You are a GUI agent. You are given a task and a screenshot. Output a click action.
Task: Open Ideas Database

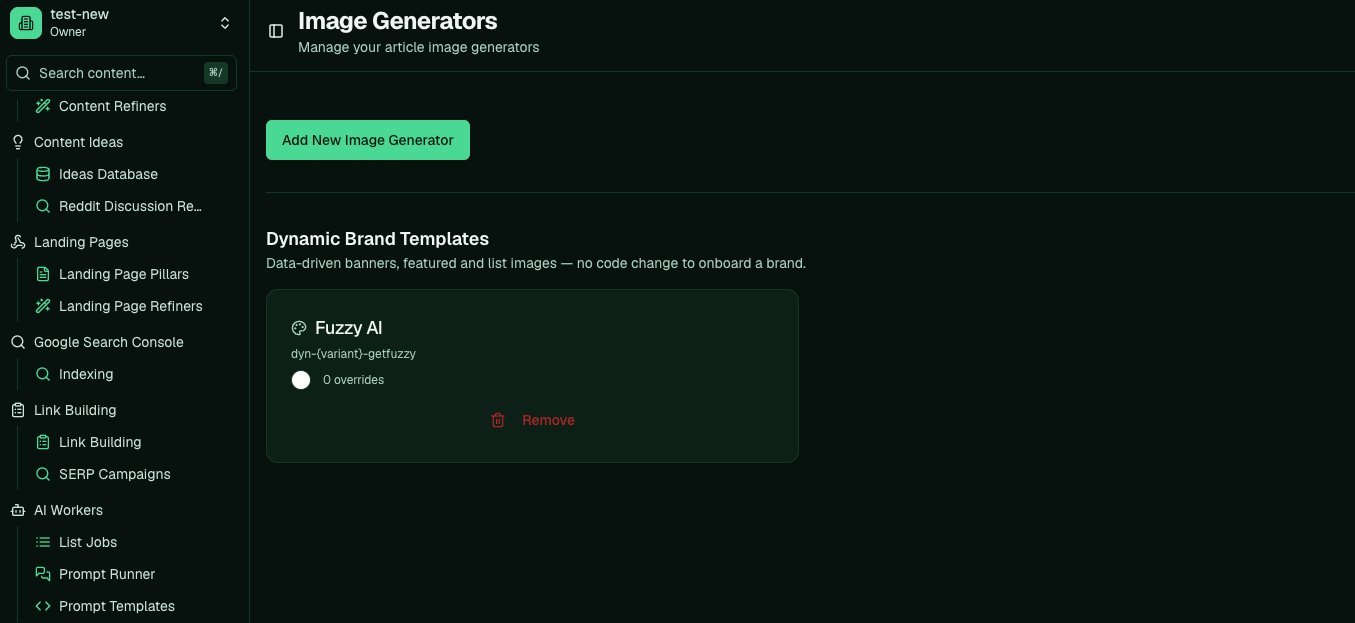click(x=108, y=174)
